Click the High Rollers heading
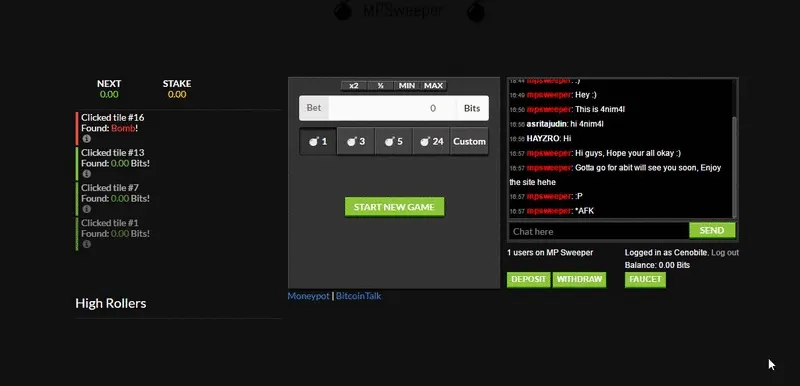This screenshot has width=800, height=386. point(111,303)
